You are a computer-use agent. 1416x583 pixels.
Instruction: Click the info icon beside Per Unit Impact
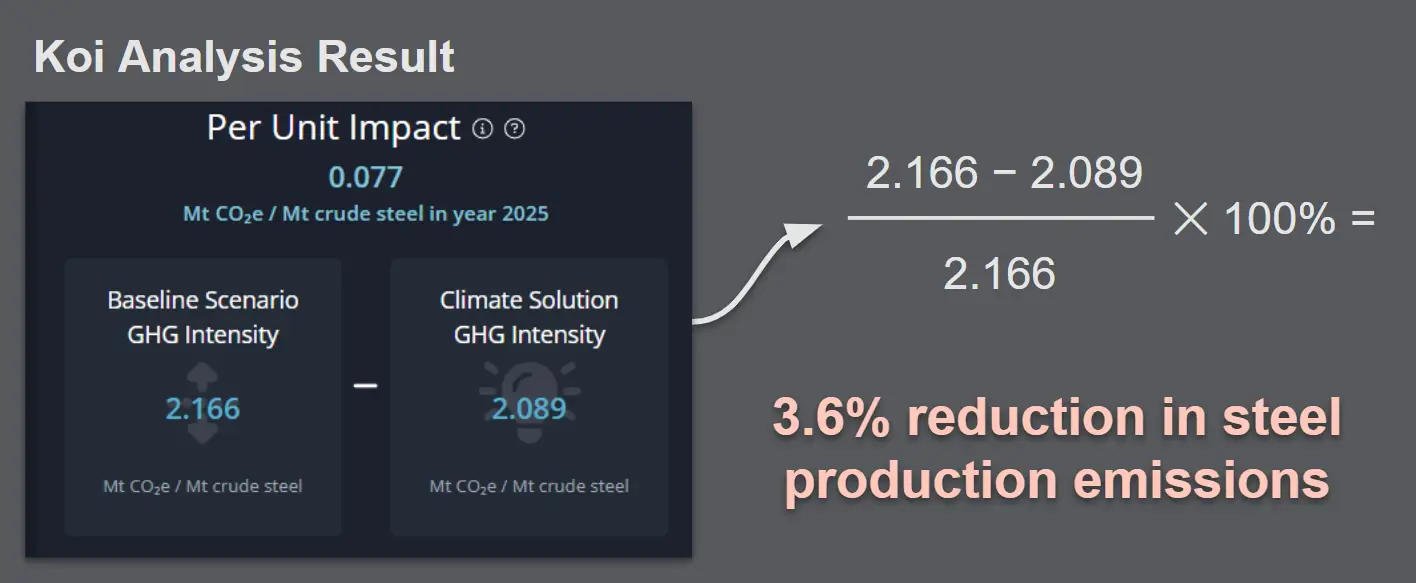coord(483,129)
